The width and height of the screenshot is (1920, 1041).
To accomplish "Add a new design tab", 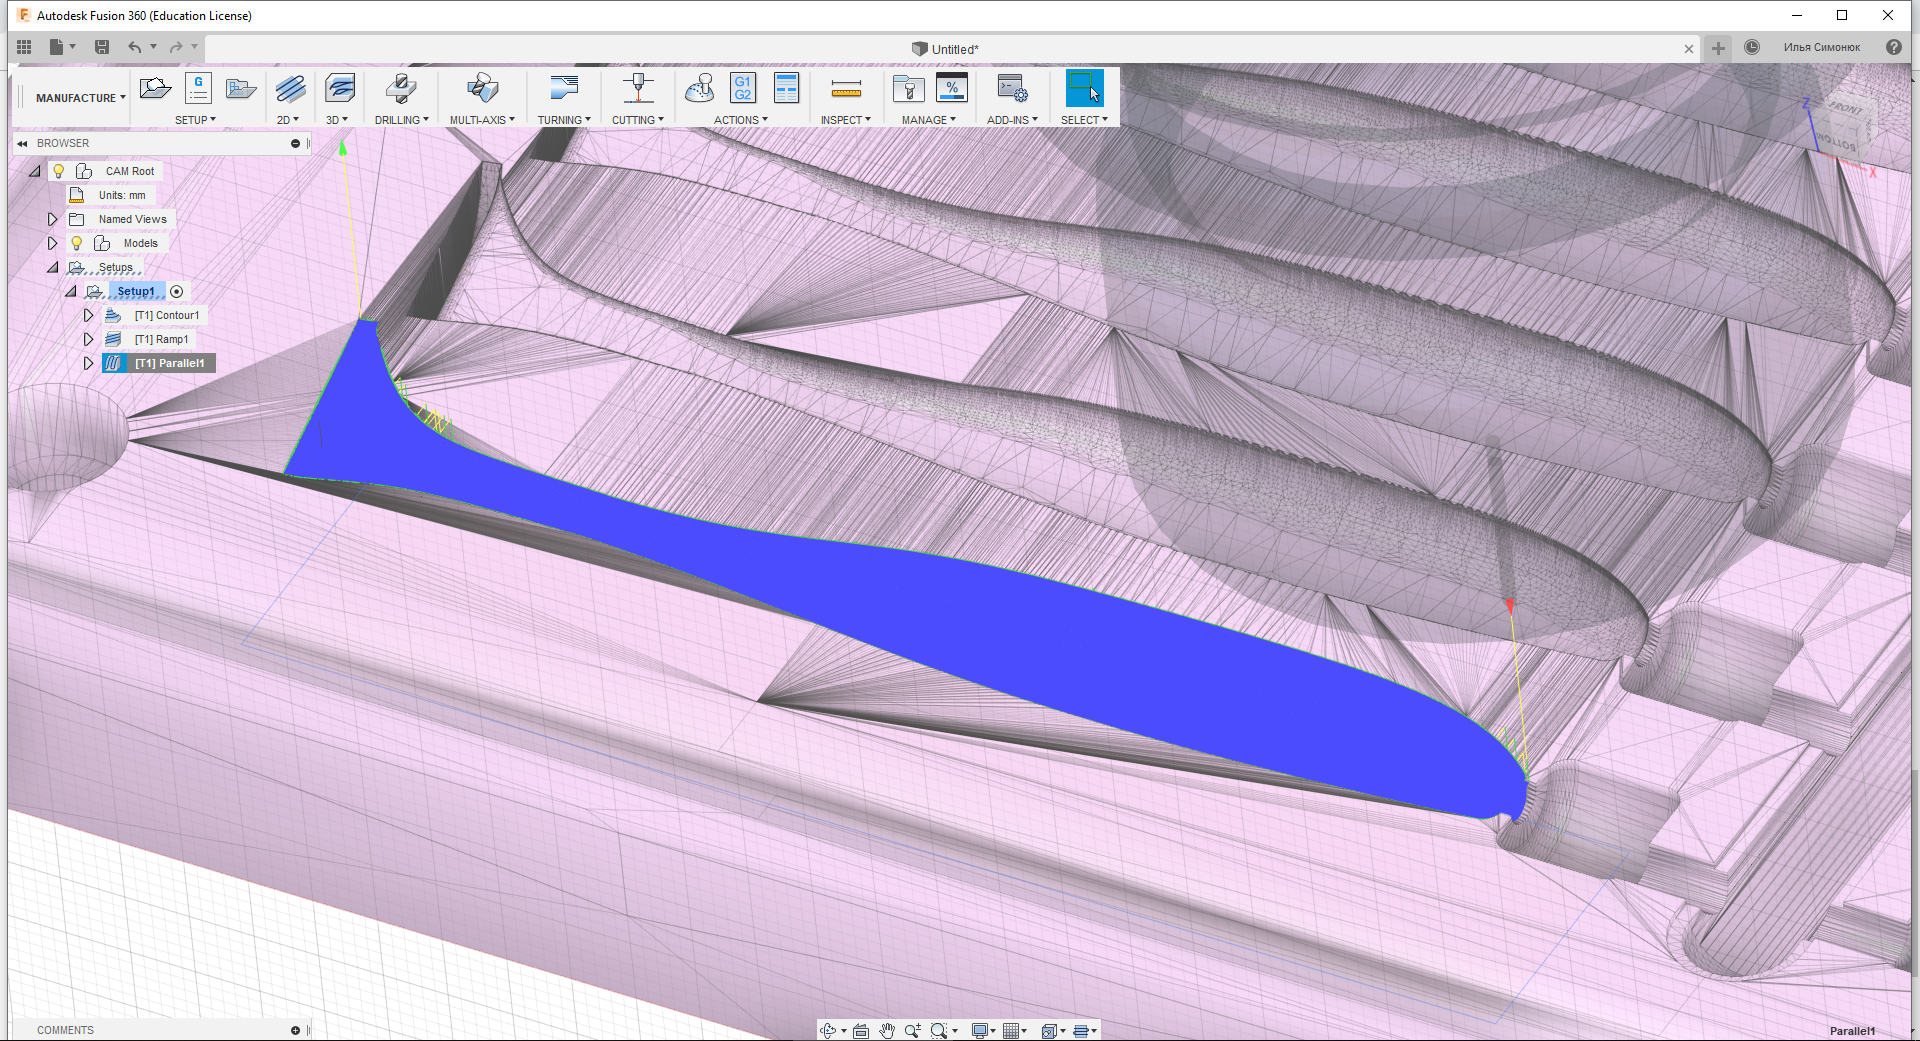I will (1718, 48).
